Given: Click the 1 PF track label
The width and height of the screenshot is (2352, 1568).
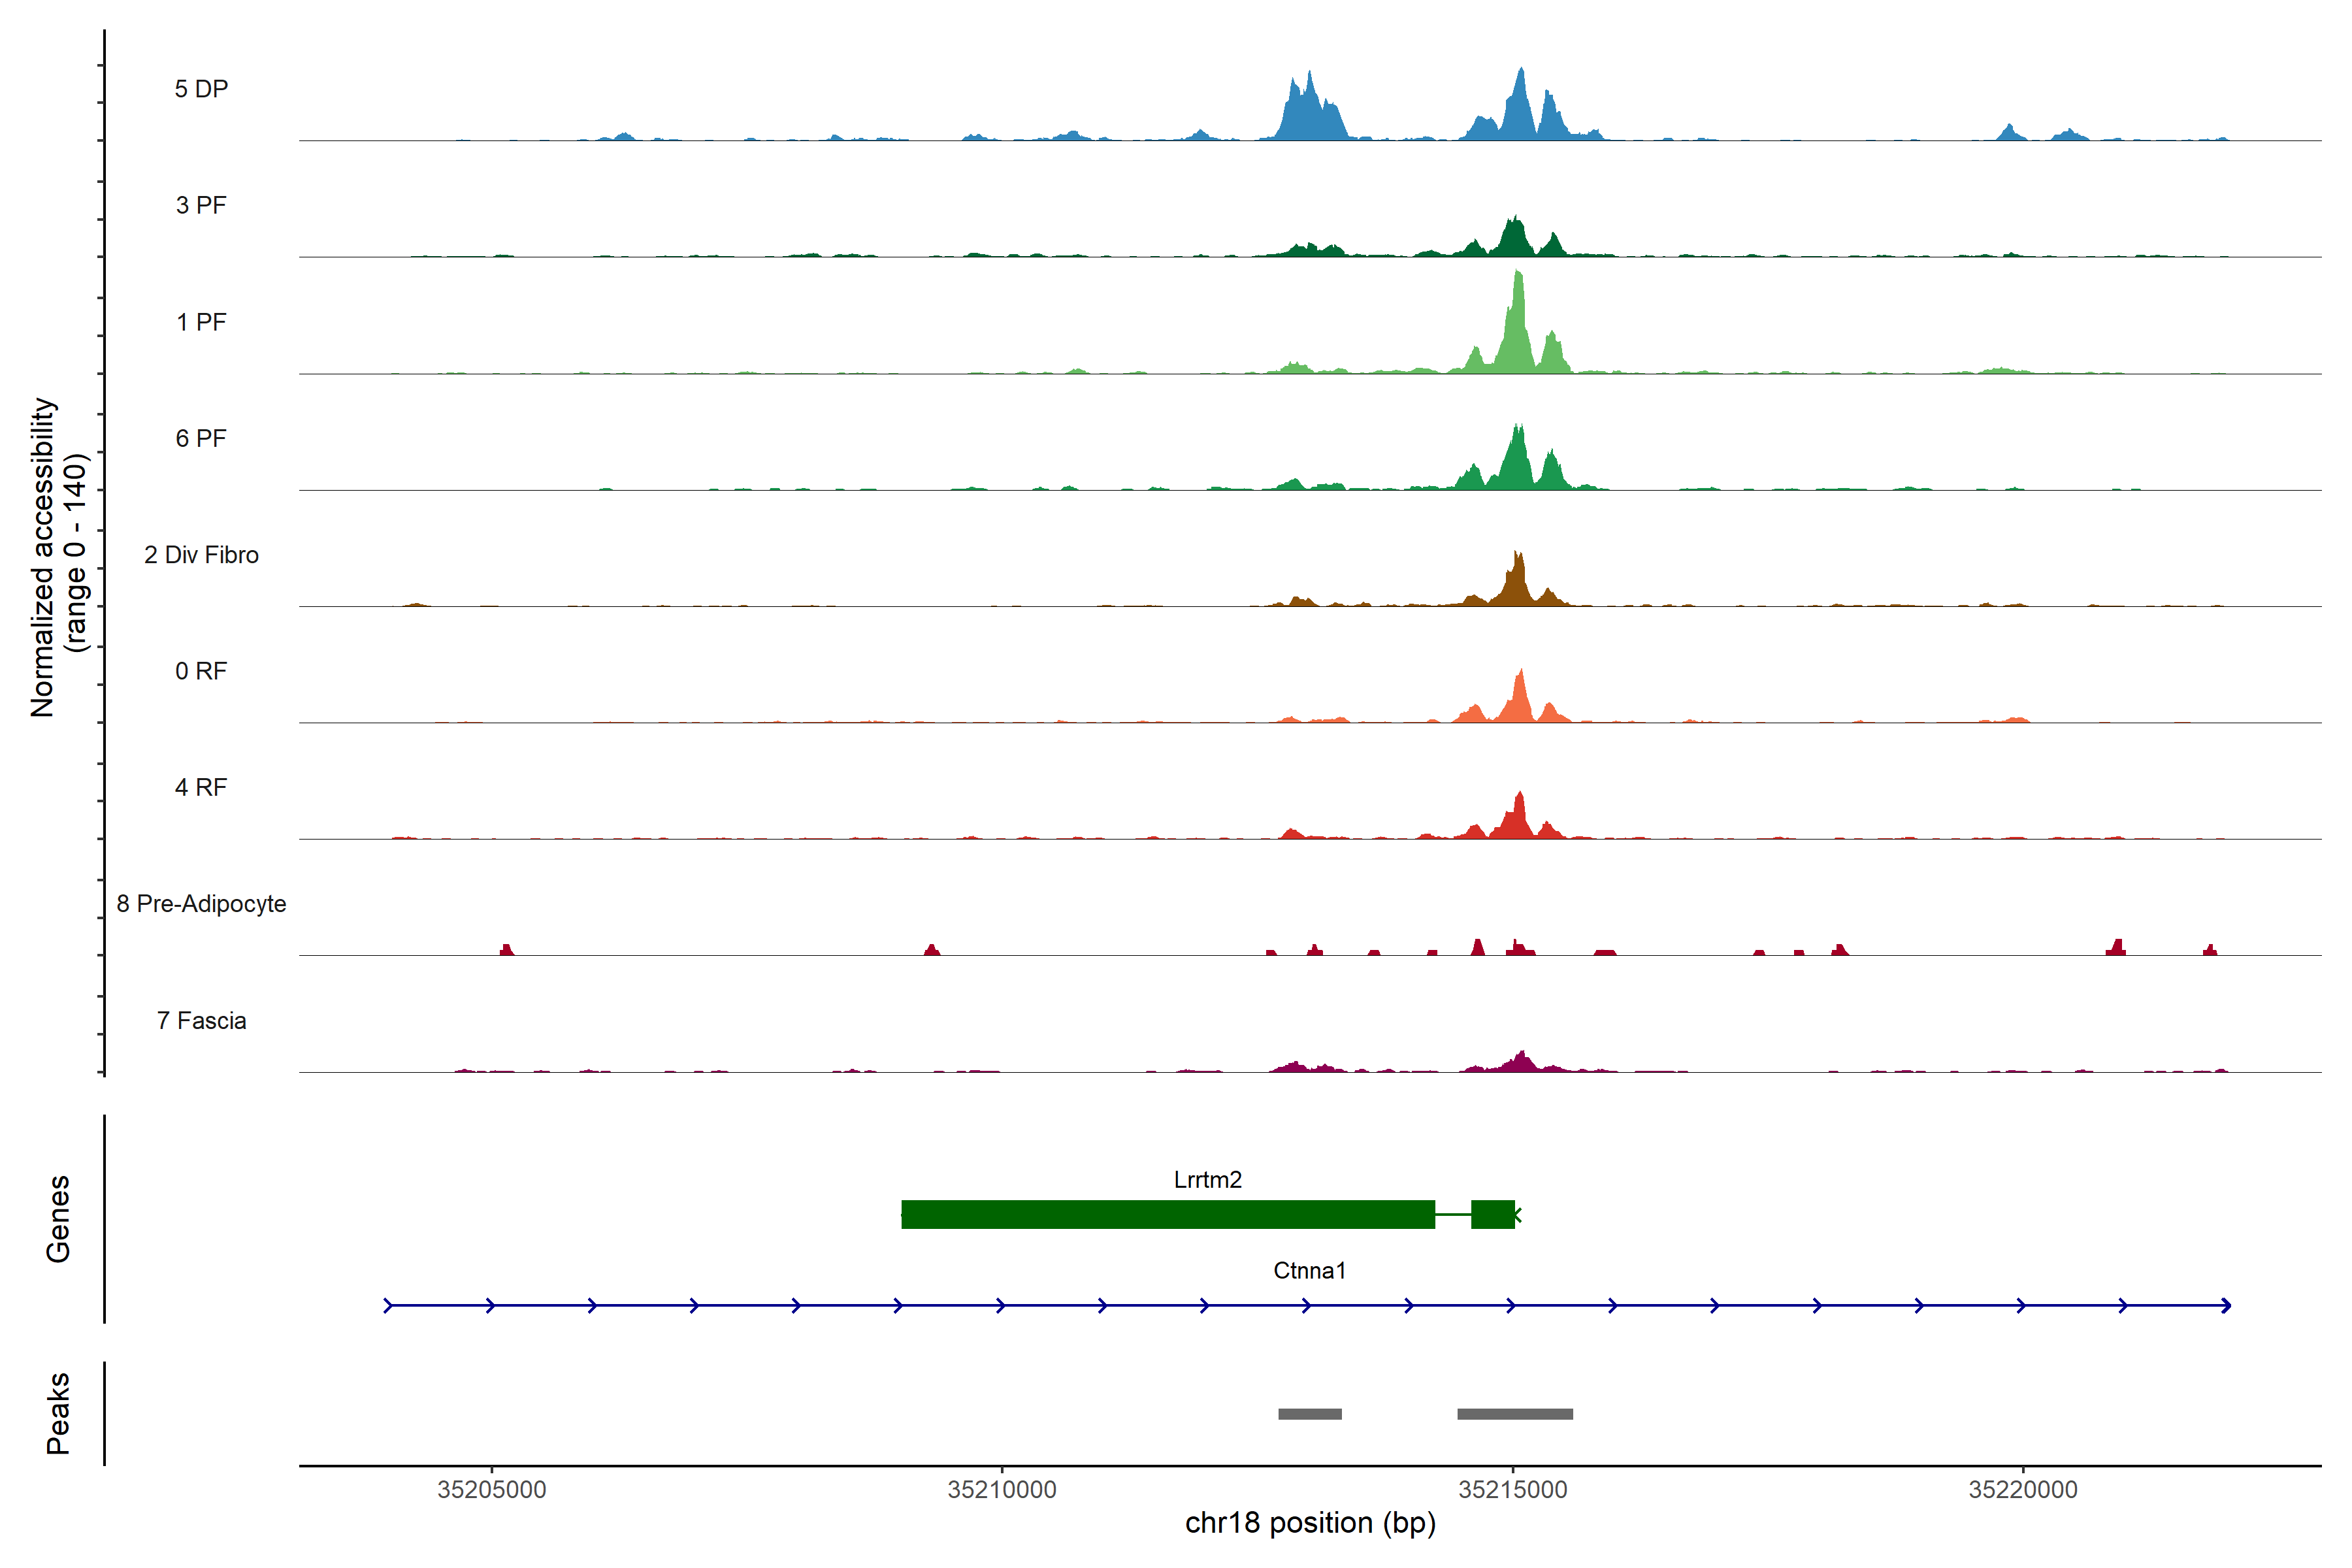Looking at the screenshot, I should tap(201, 322).
